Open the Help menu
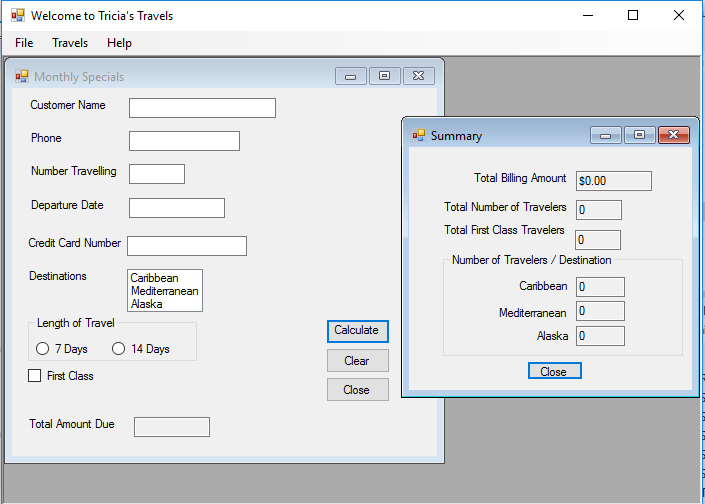The height and width of the screenshot is (504, 705). click(x=119, y=43)
